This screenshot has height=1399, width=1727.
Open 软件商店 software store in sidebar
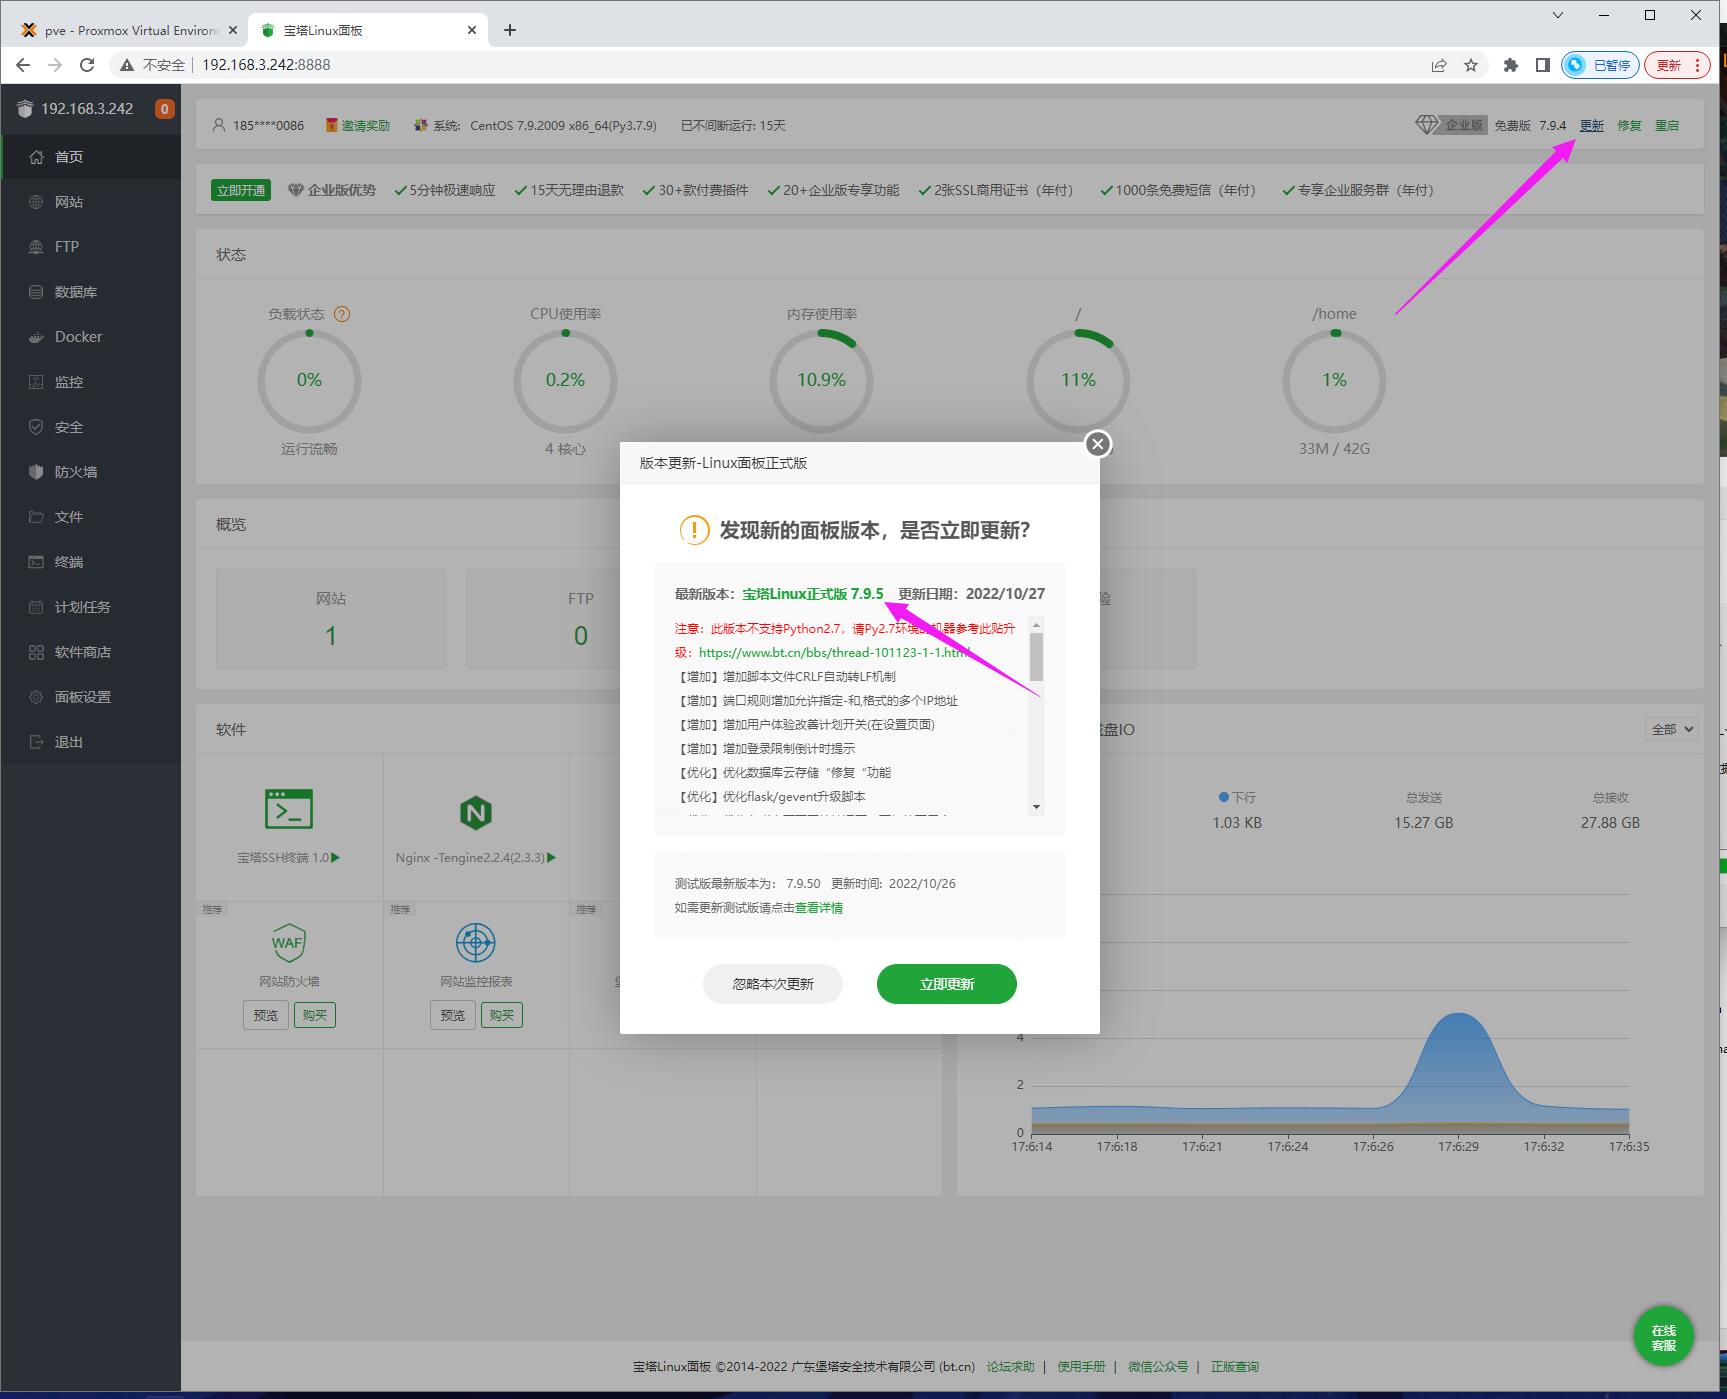[x=91, y=652]
